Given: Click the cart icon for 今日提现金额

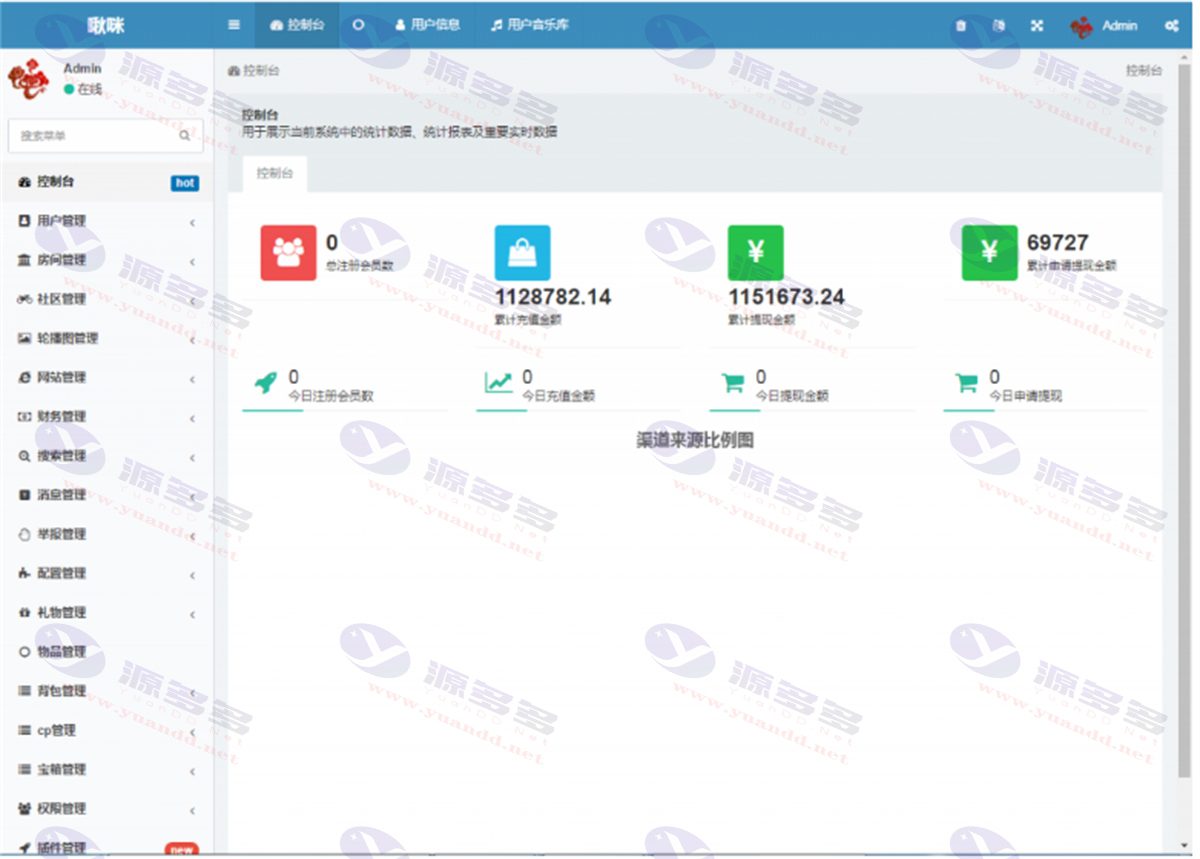Looking at the screenshot, I should click(x=733, y=383).
